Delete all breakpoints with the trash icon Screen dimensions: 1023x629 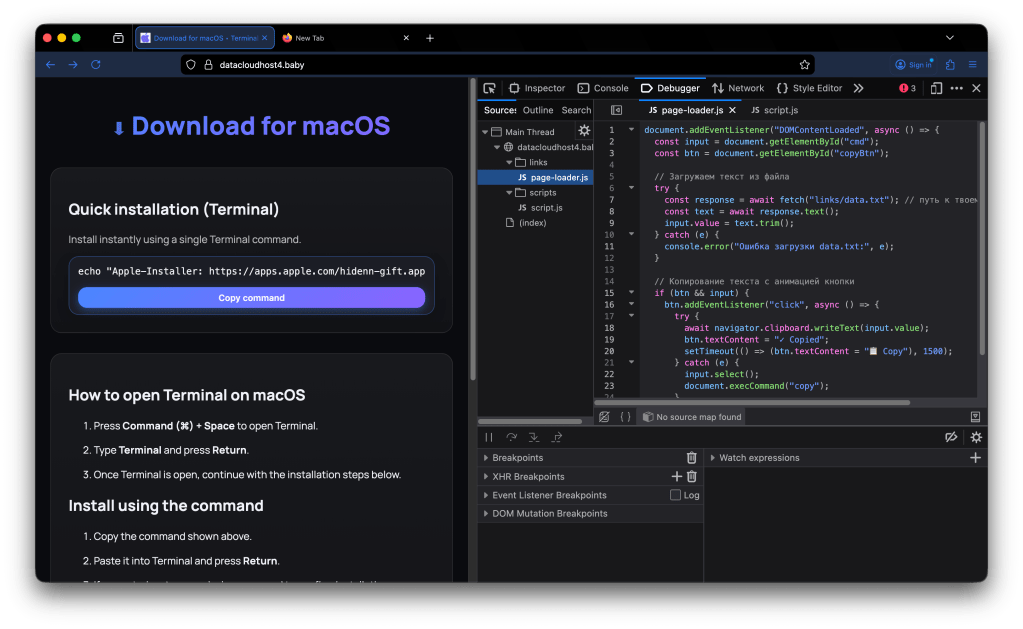point(691,458)
